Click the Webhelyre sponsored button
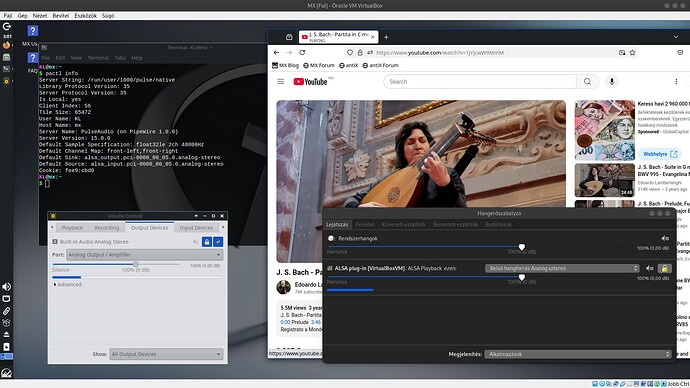690x388 pixels. (x=660, y=154)
